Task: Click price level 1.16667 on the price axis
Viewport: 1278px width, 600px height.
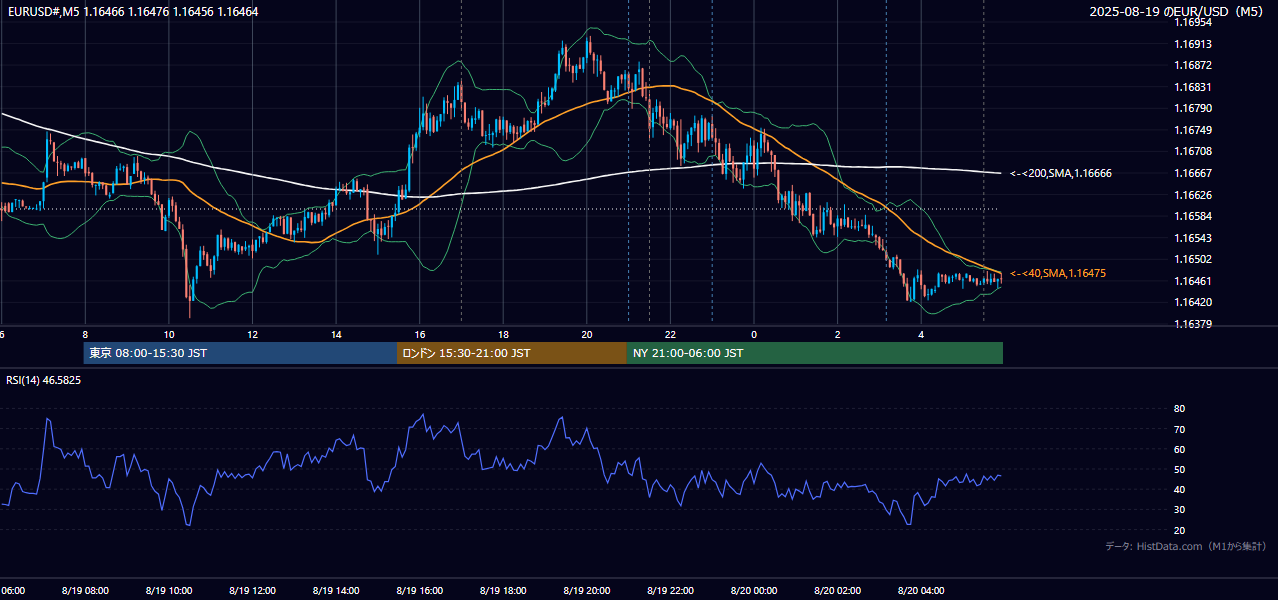Action: [1192, 173]
